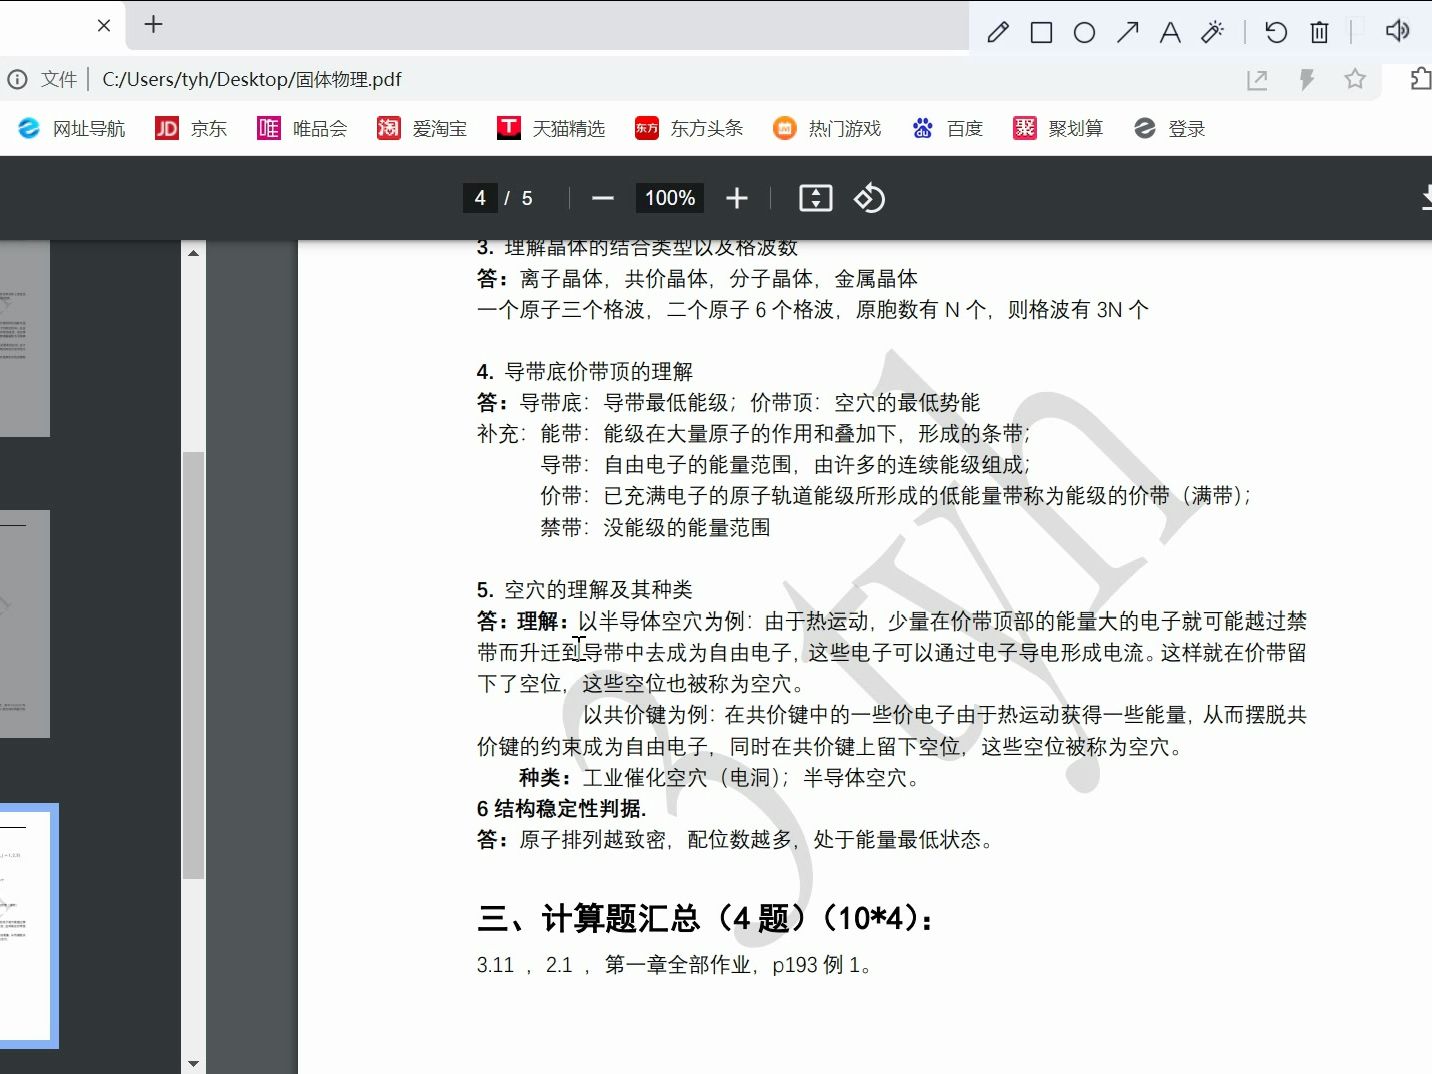Click the speaker volume icon
This screenshot has height=1074, width=1432.
click(1397, 31)
